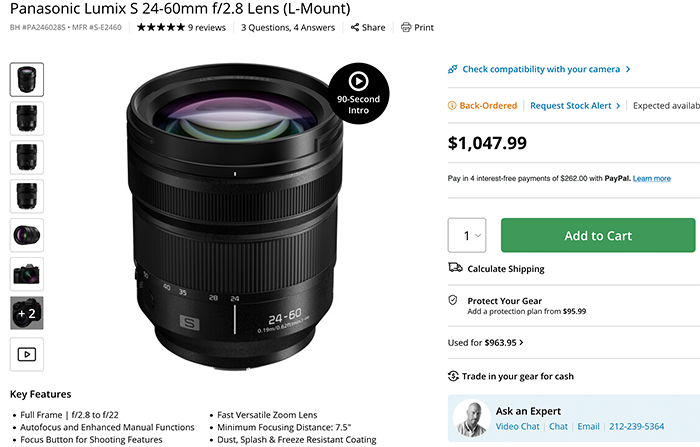Screen dimensions: 700x447
Task: Click the Add to Cart button
Action: click(598, 235)
